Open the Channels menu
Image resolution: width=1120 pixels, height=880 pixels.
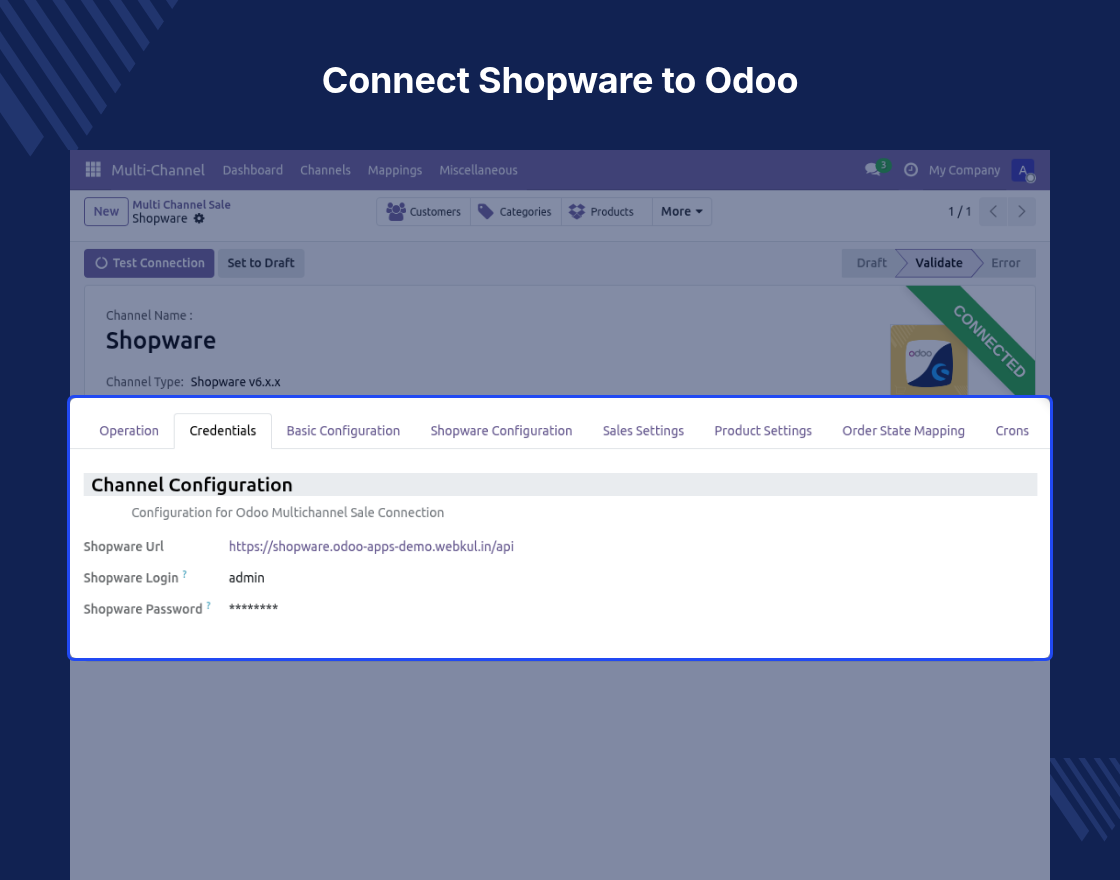pos(325,170)
